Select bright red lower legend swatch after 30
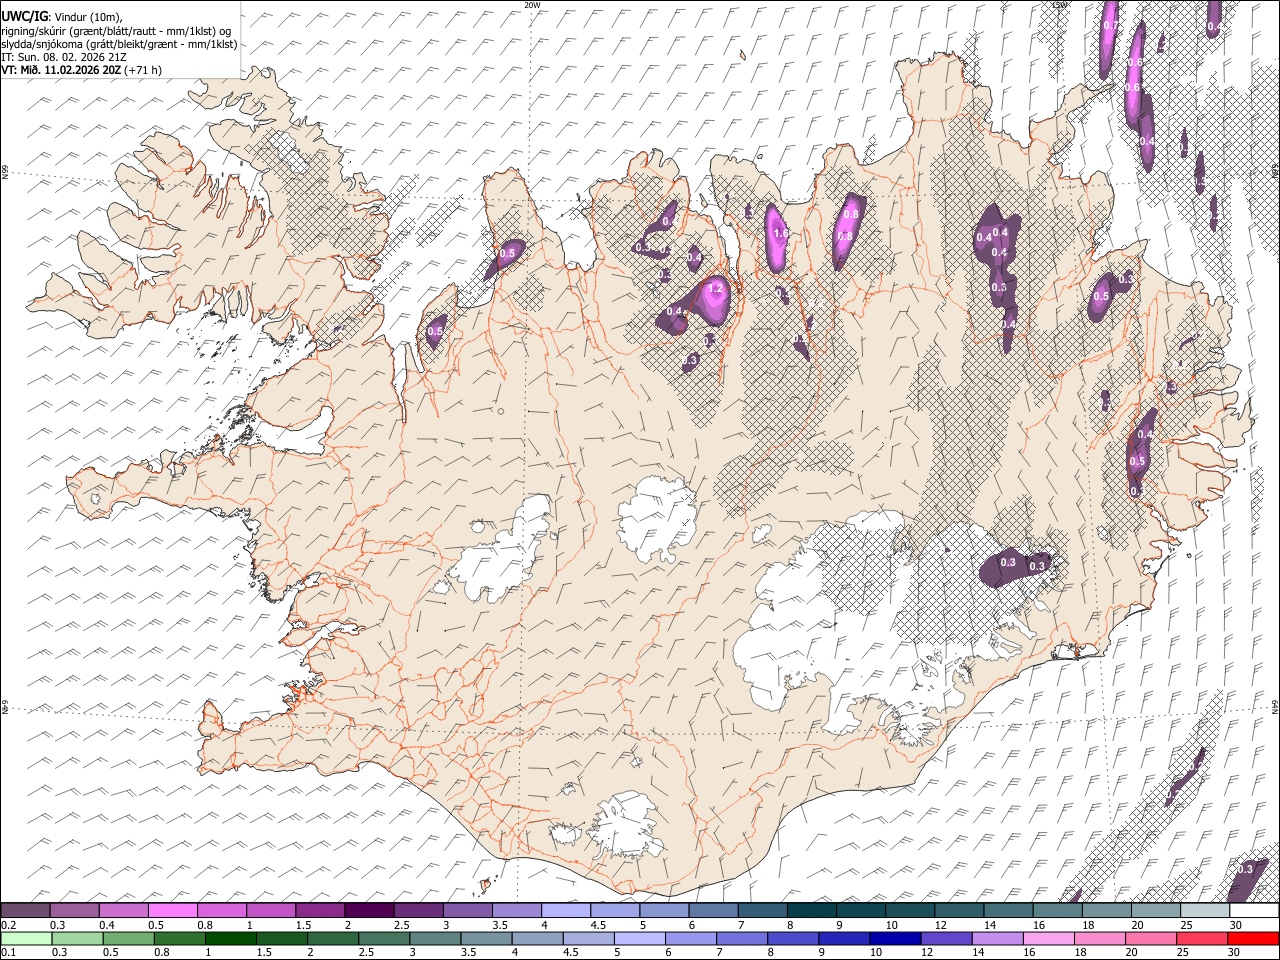 [1253, 938]
